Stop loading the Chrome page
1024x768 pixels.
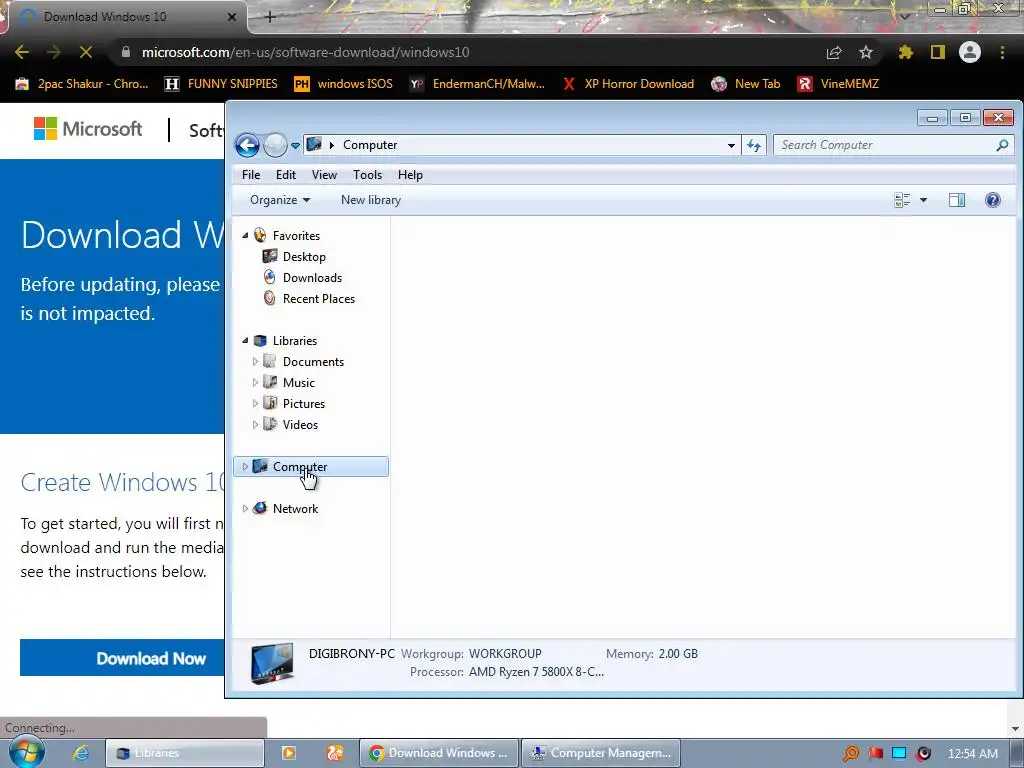click(86, 52)
